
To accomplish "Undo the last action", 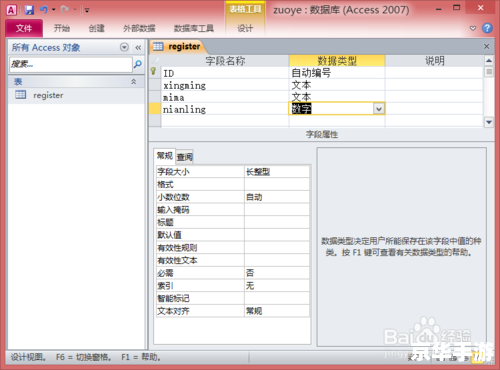I will pyautogui.click(x=44, y=10).
